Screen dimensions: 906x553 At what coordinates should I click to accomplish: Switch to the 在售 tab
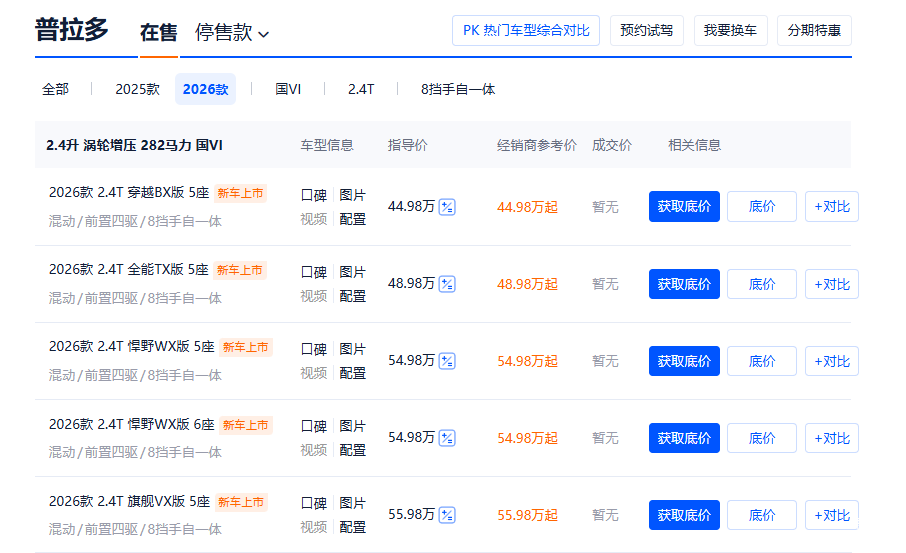click(158, 32)
